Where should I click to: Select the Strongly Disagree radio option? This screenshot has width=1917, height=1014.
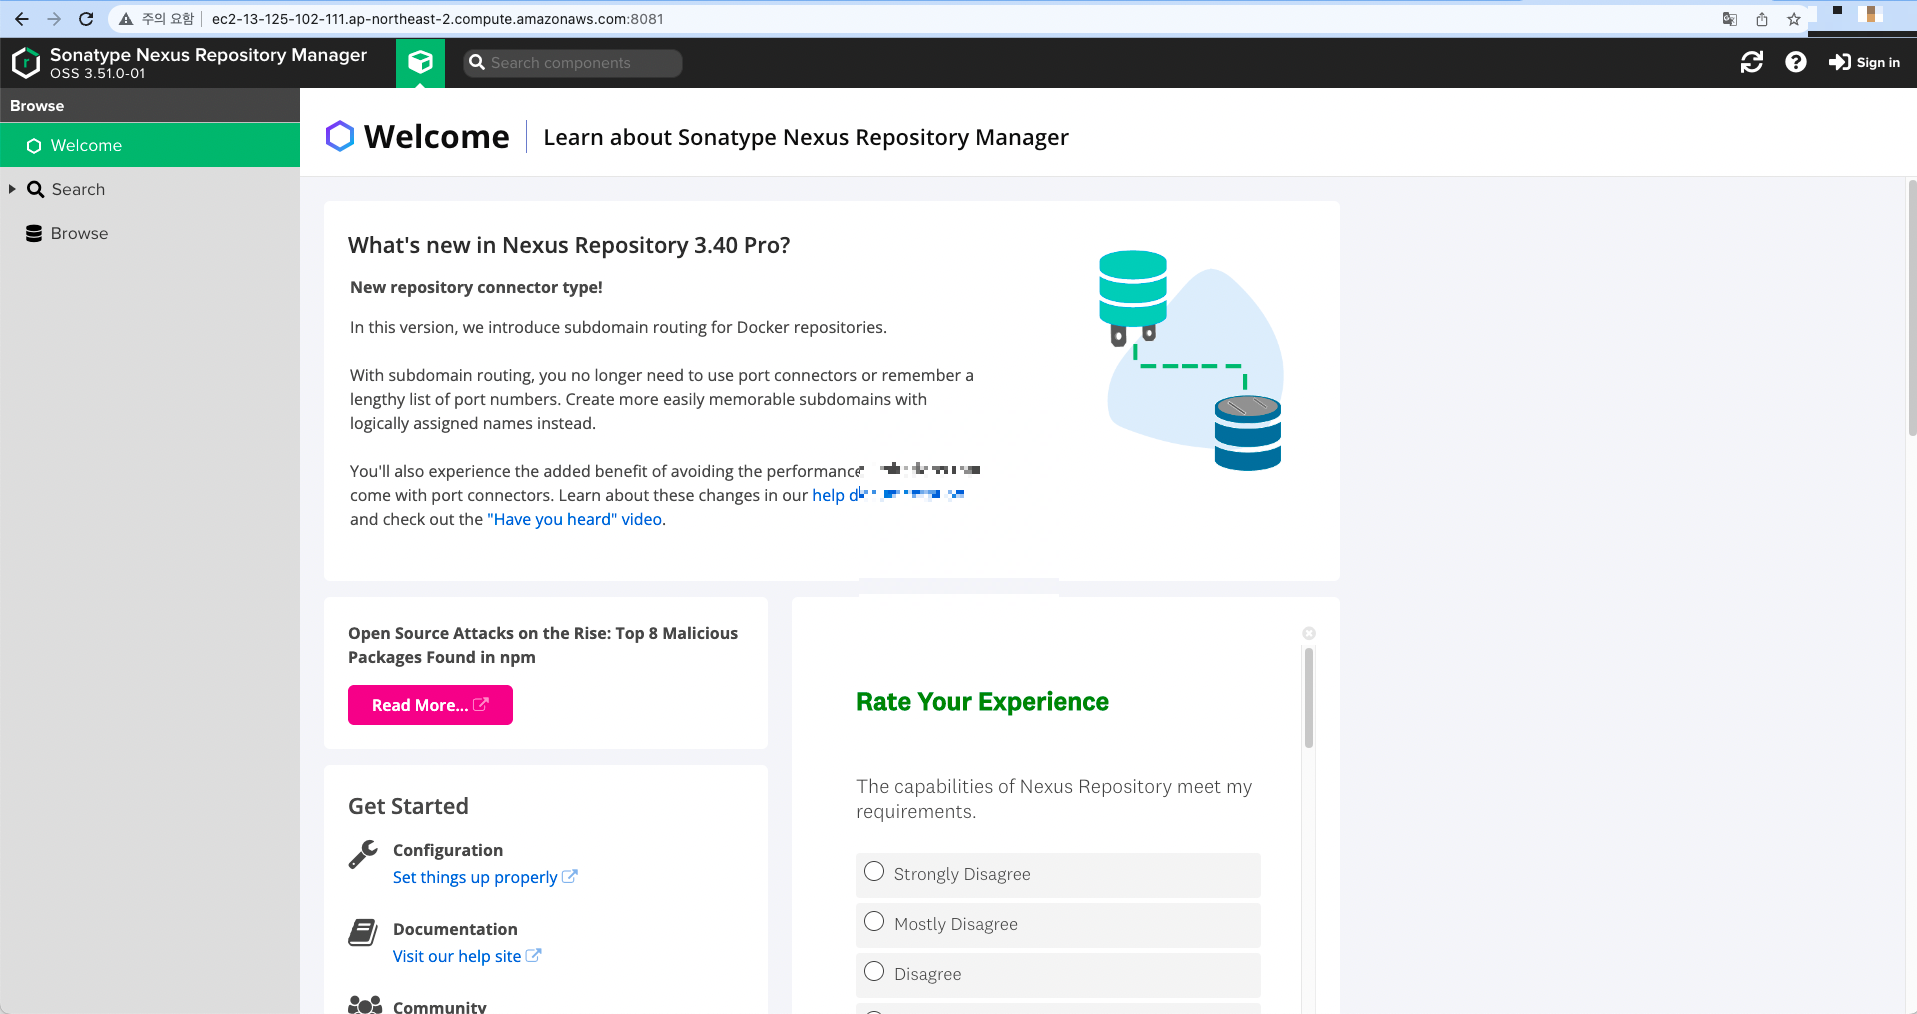click(x=874, y=871)
